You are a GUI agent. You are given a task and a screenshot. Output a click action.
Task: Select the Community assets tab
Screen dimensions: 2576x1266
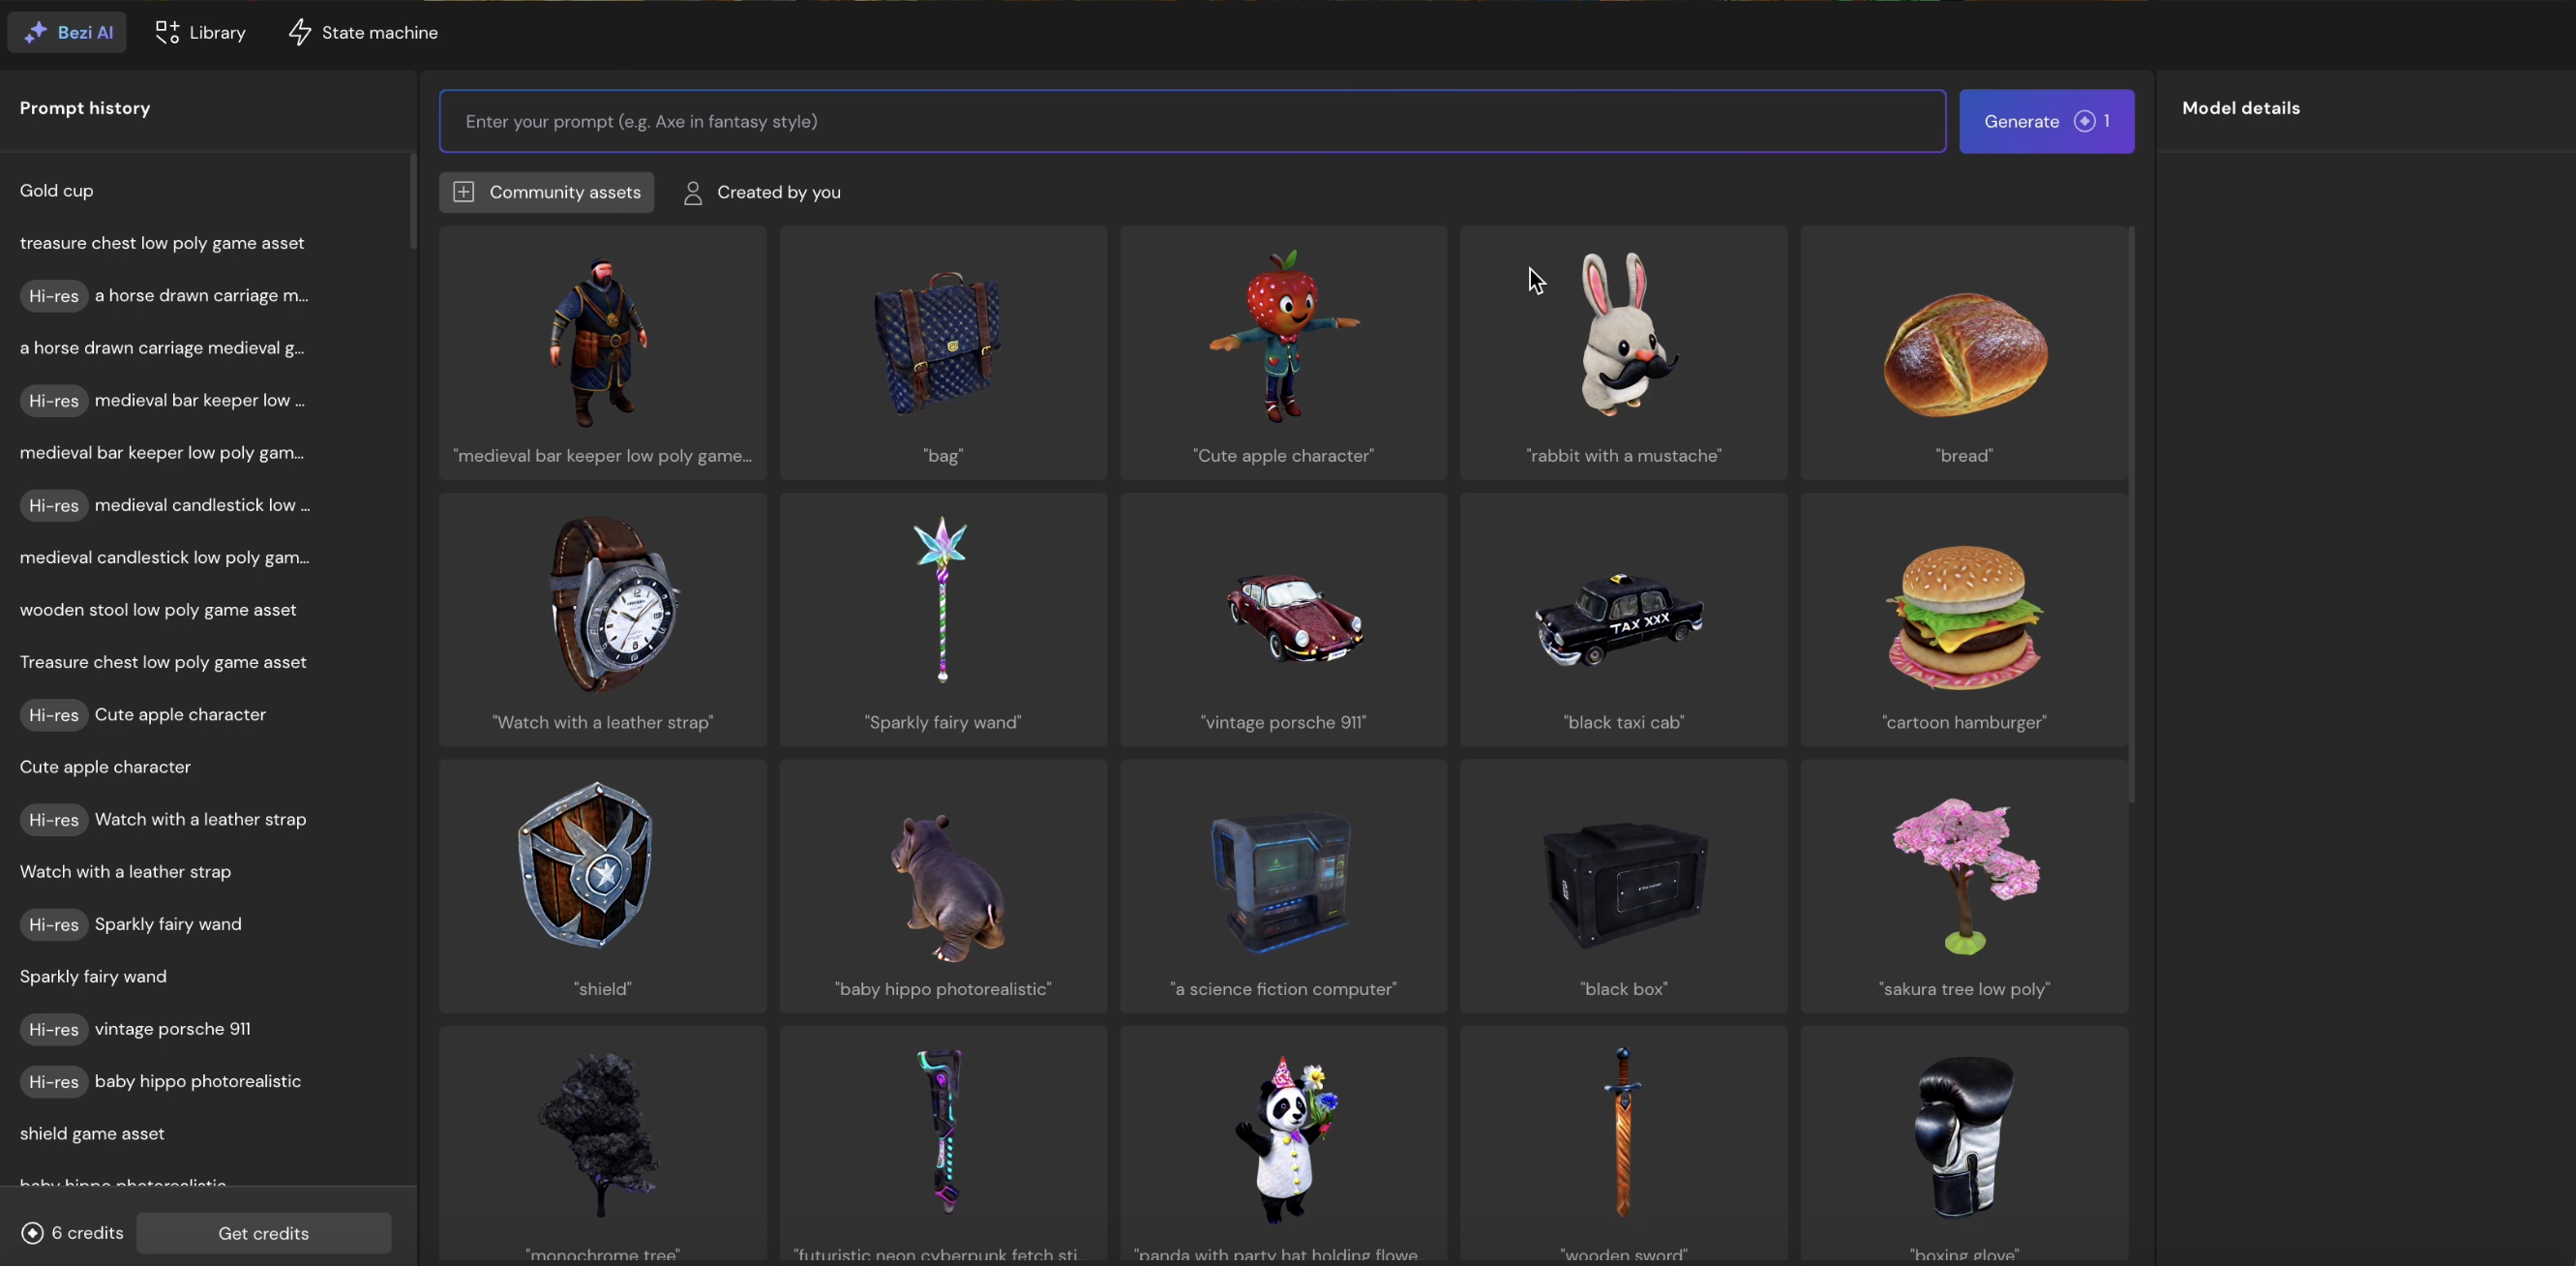564,192
